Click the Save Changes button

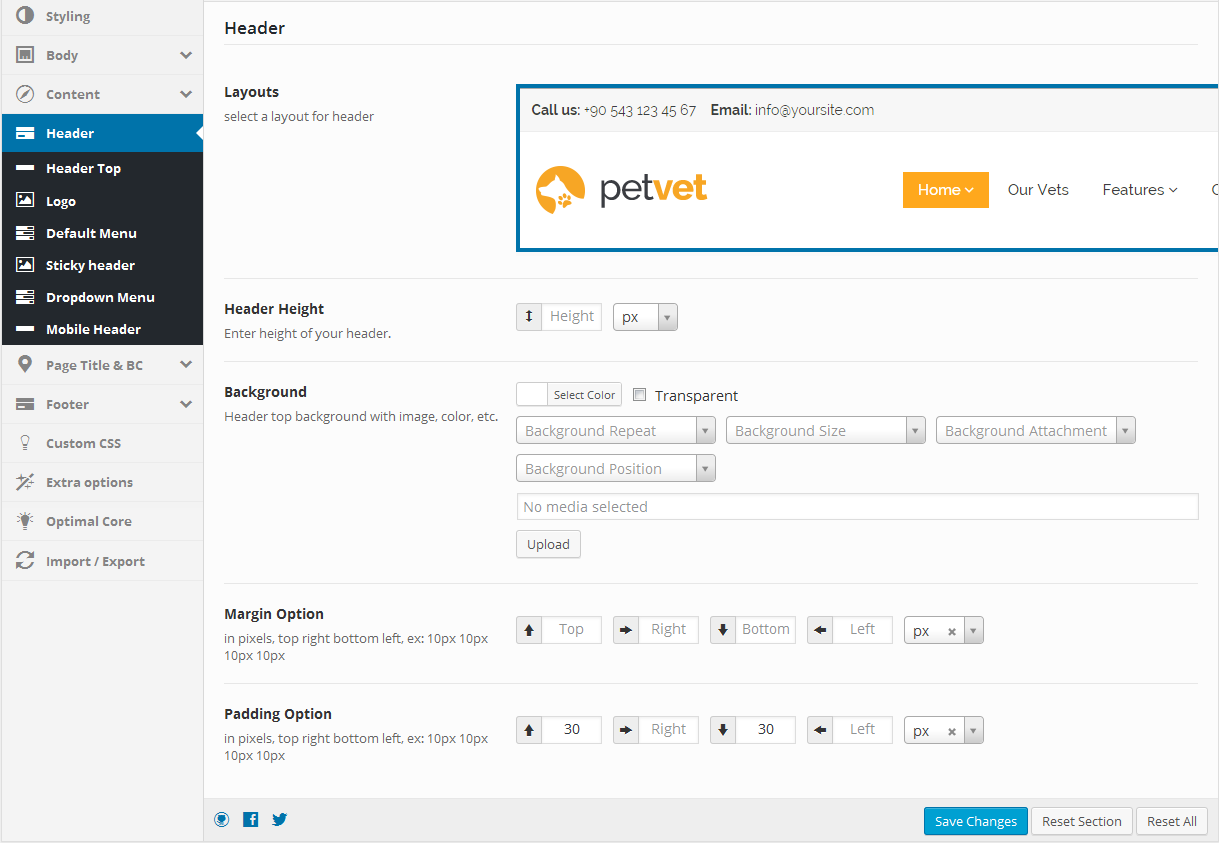[976, 821]
